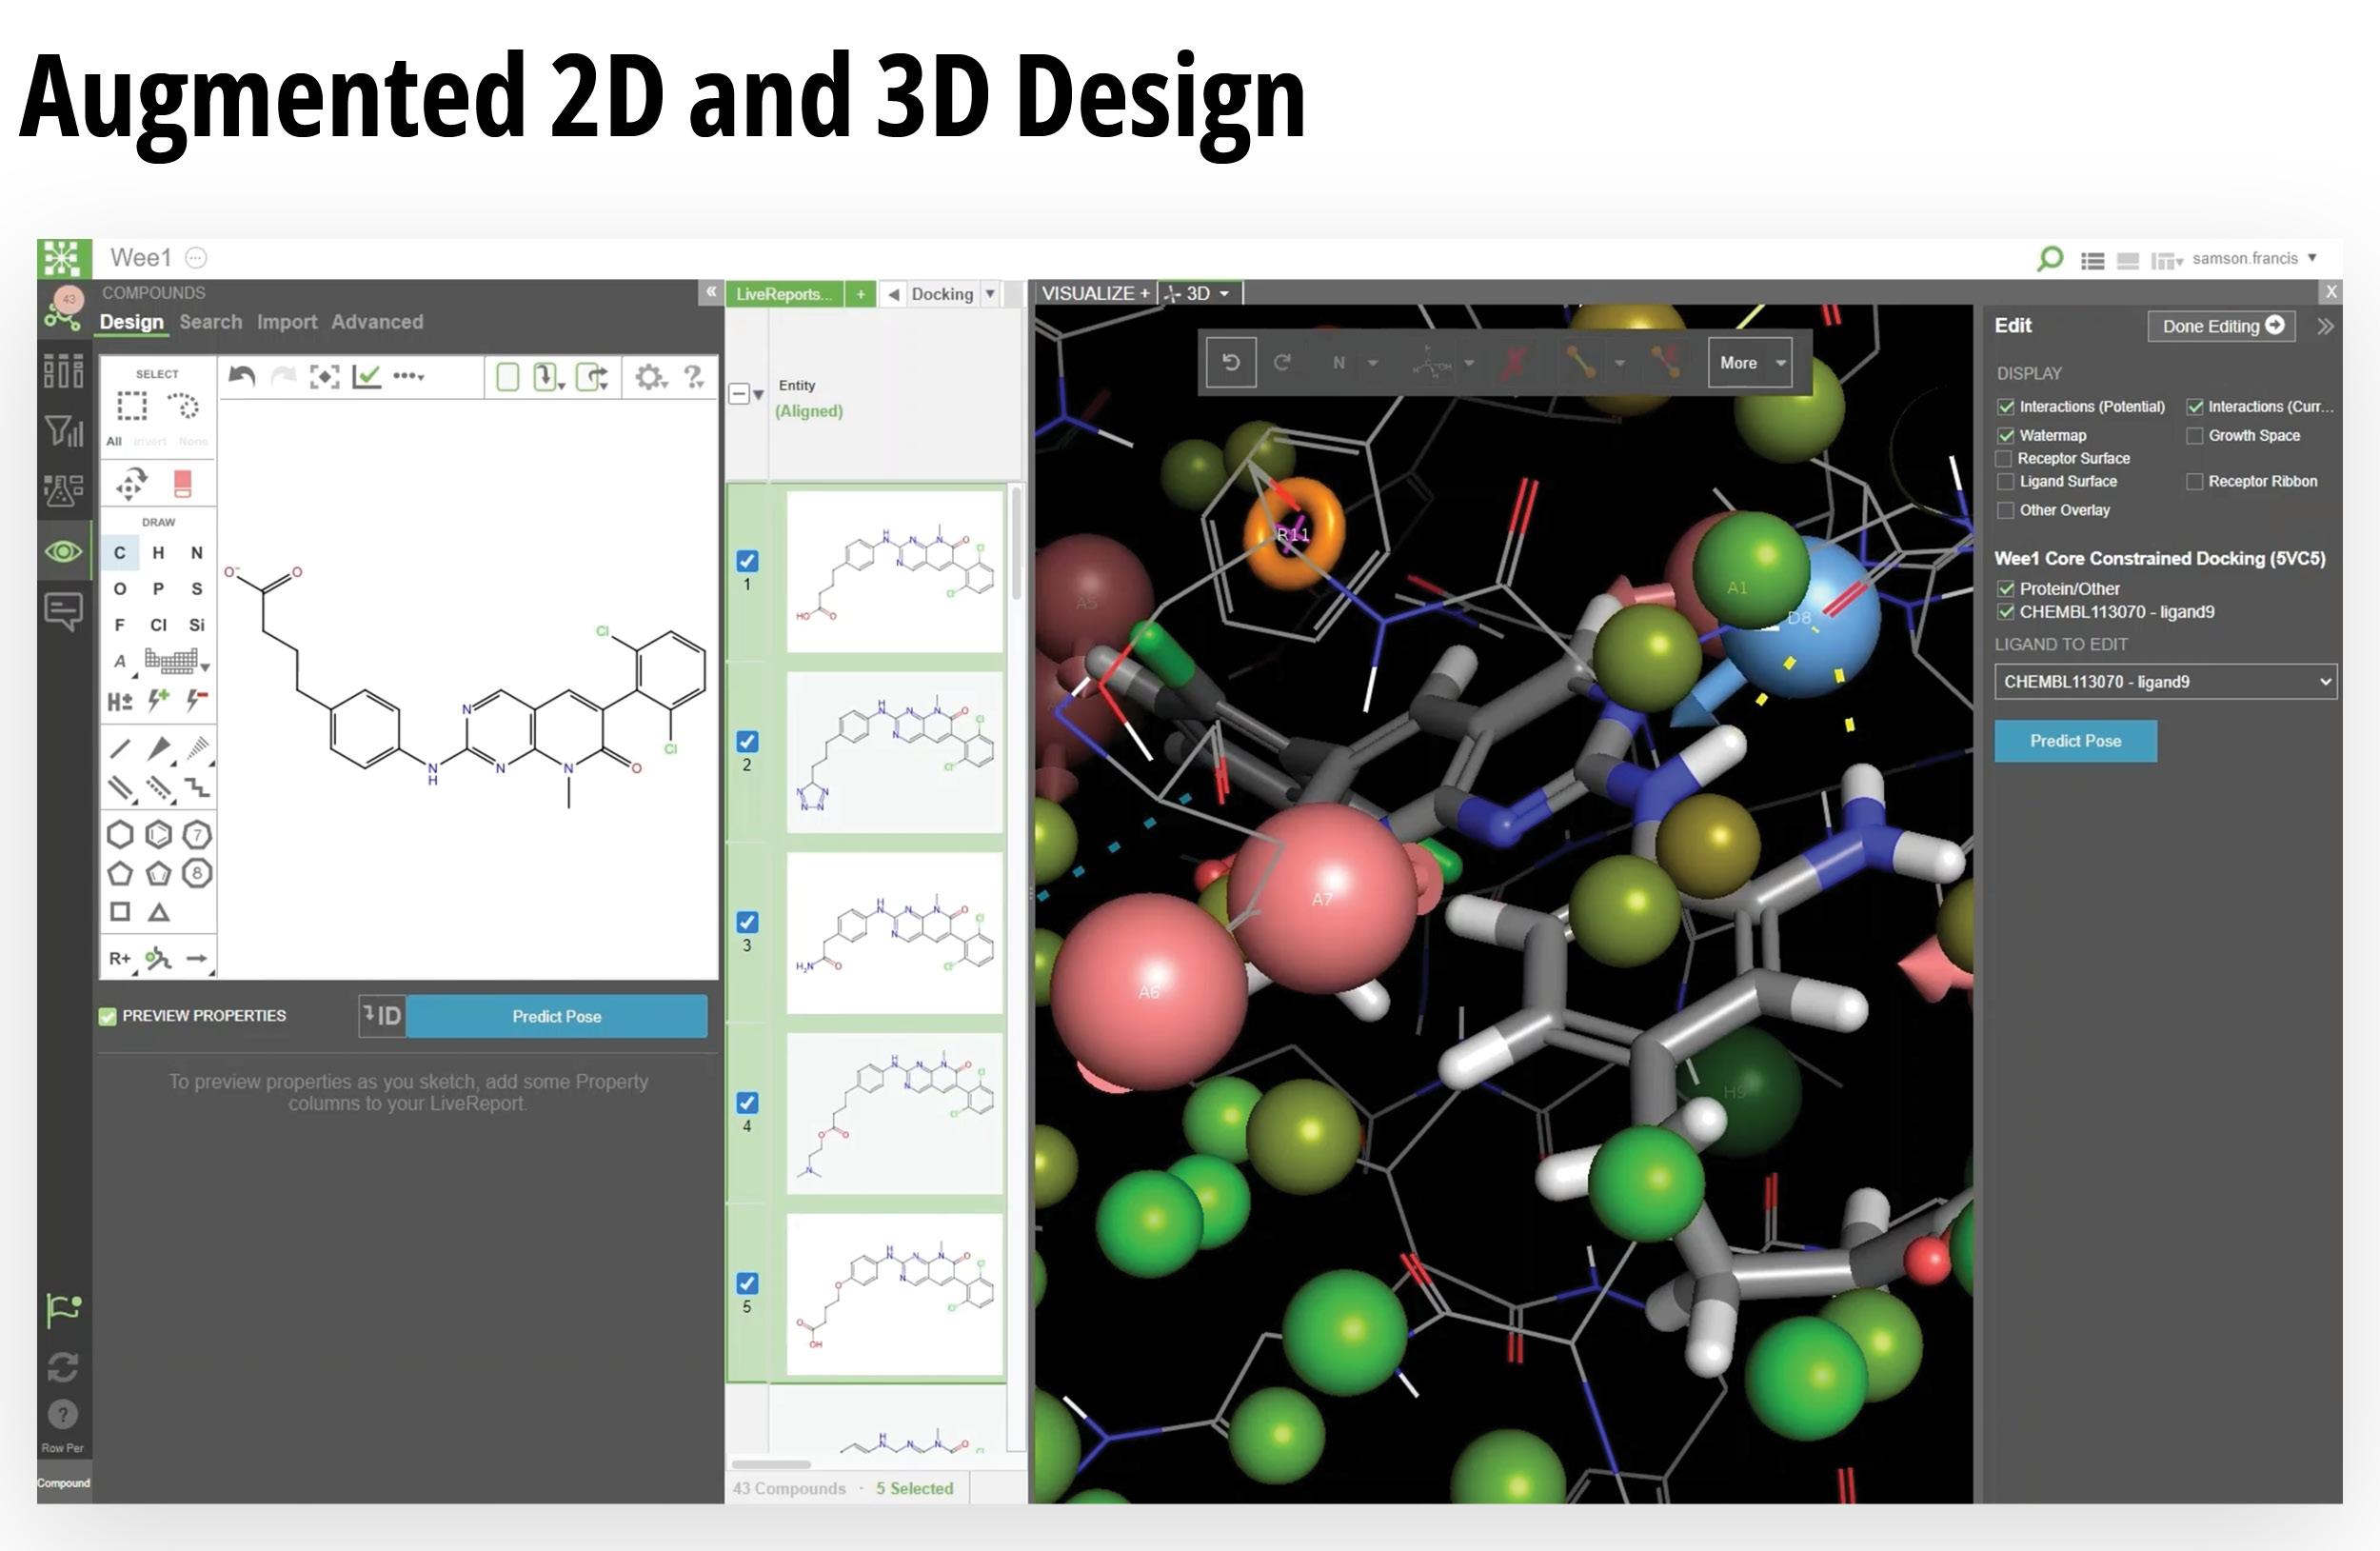Click Predict Pose in the Edit panel
The height and width of the screenshot is (1551, 2380).
coord(2075,741)
